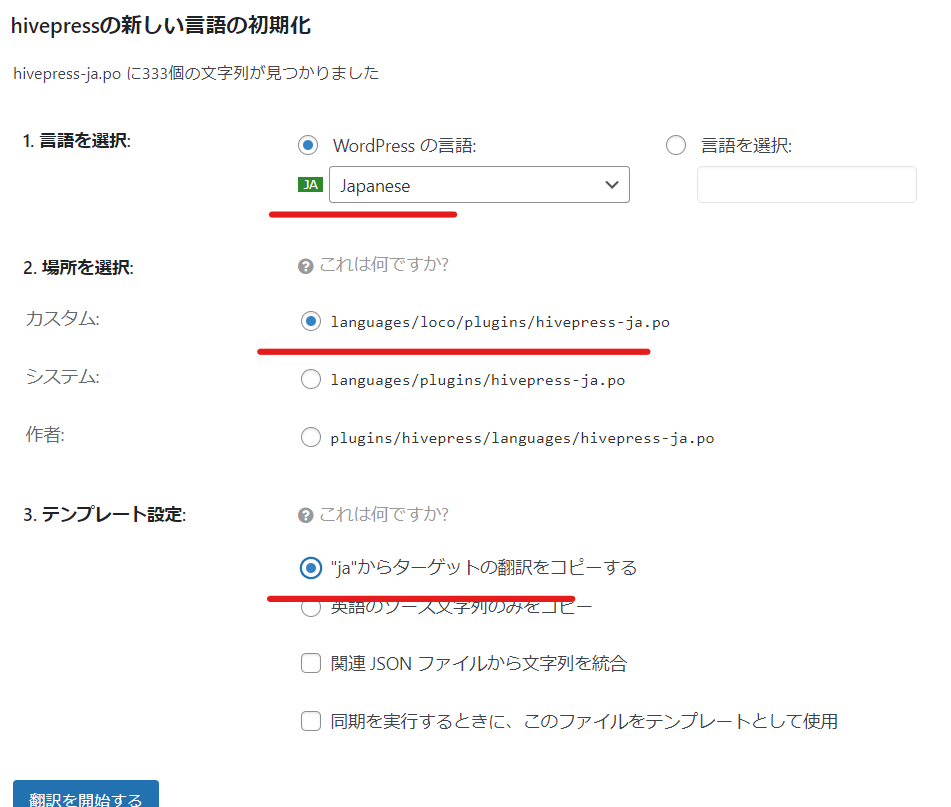Open the "これは何ですか?" link under template settings

[383, 515]
